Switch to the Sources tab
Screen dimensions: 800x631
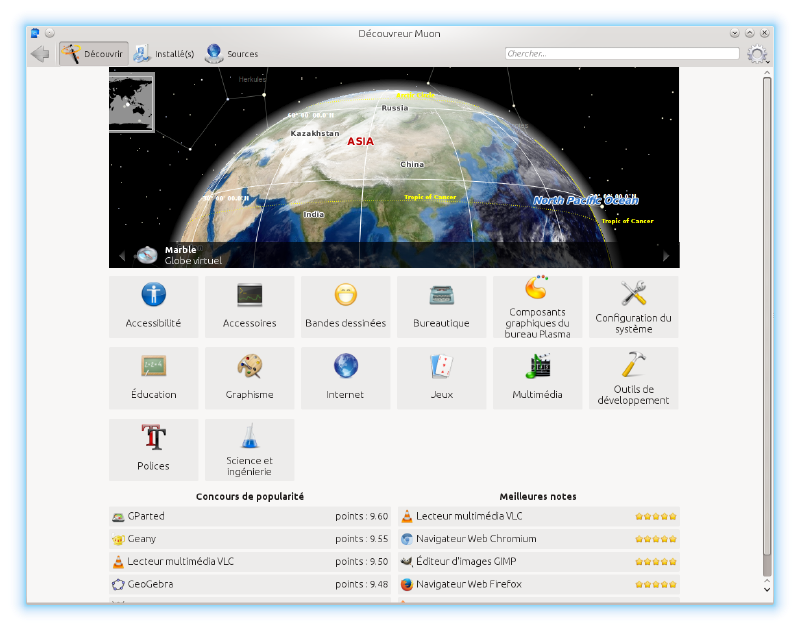click(x=232, y=54)
